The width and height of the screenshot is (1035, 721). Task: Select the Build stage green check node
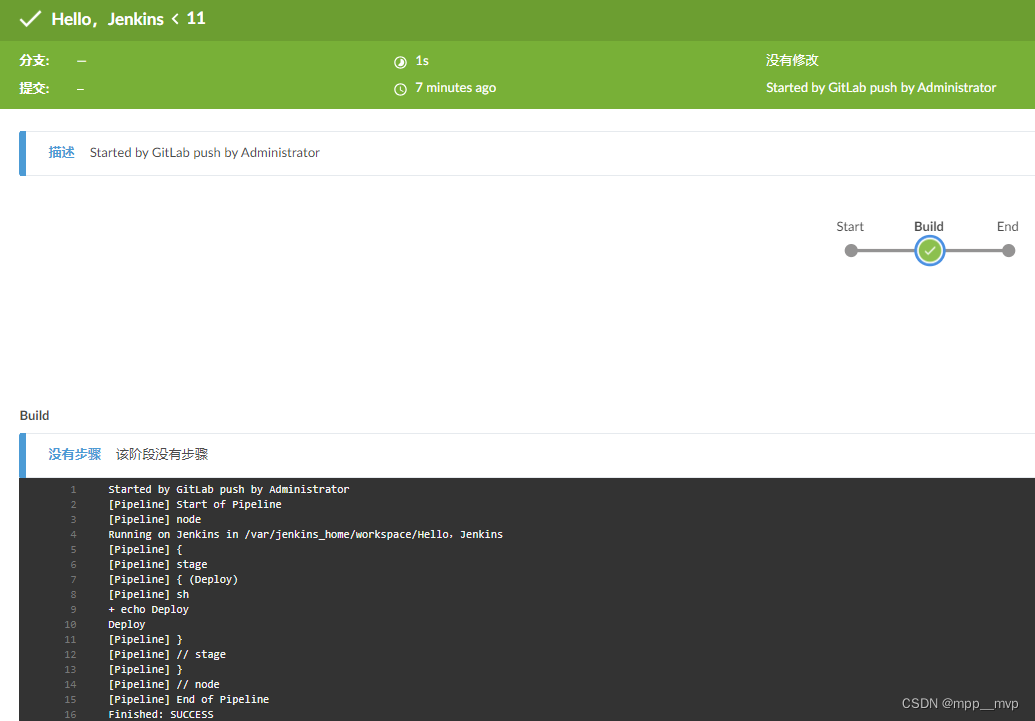pos(929,251)
